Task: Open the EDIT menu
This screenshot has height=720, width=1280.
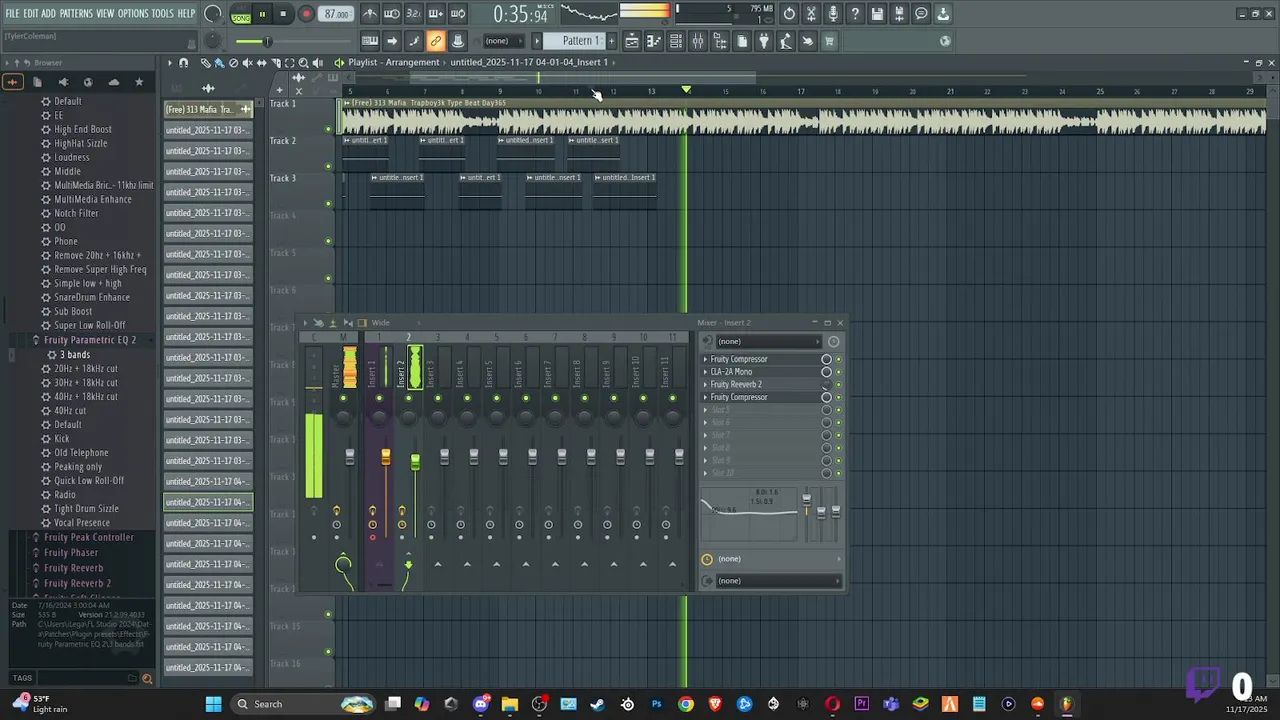Action: [31, 13]
